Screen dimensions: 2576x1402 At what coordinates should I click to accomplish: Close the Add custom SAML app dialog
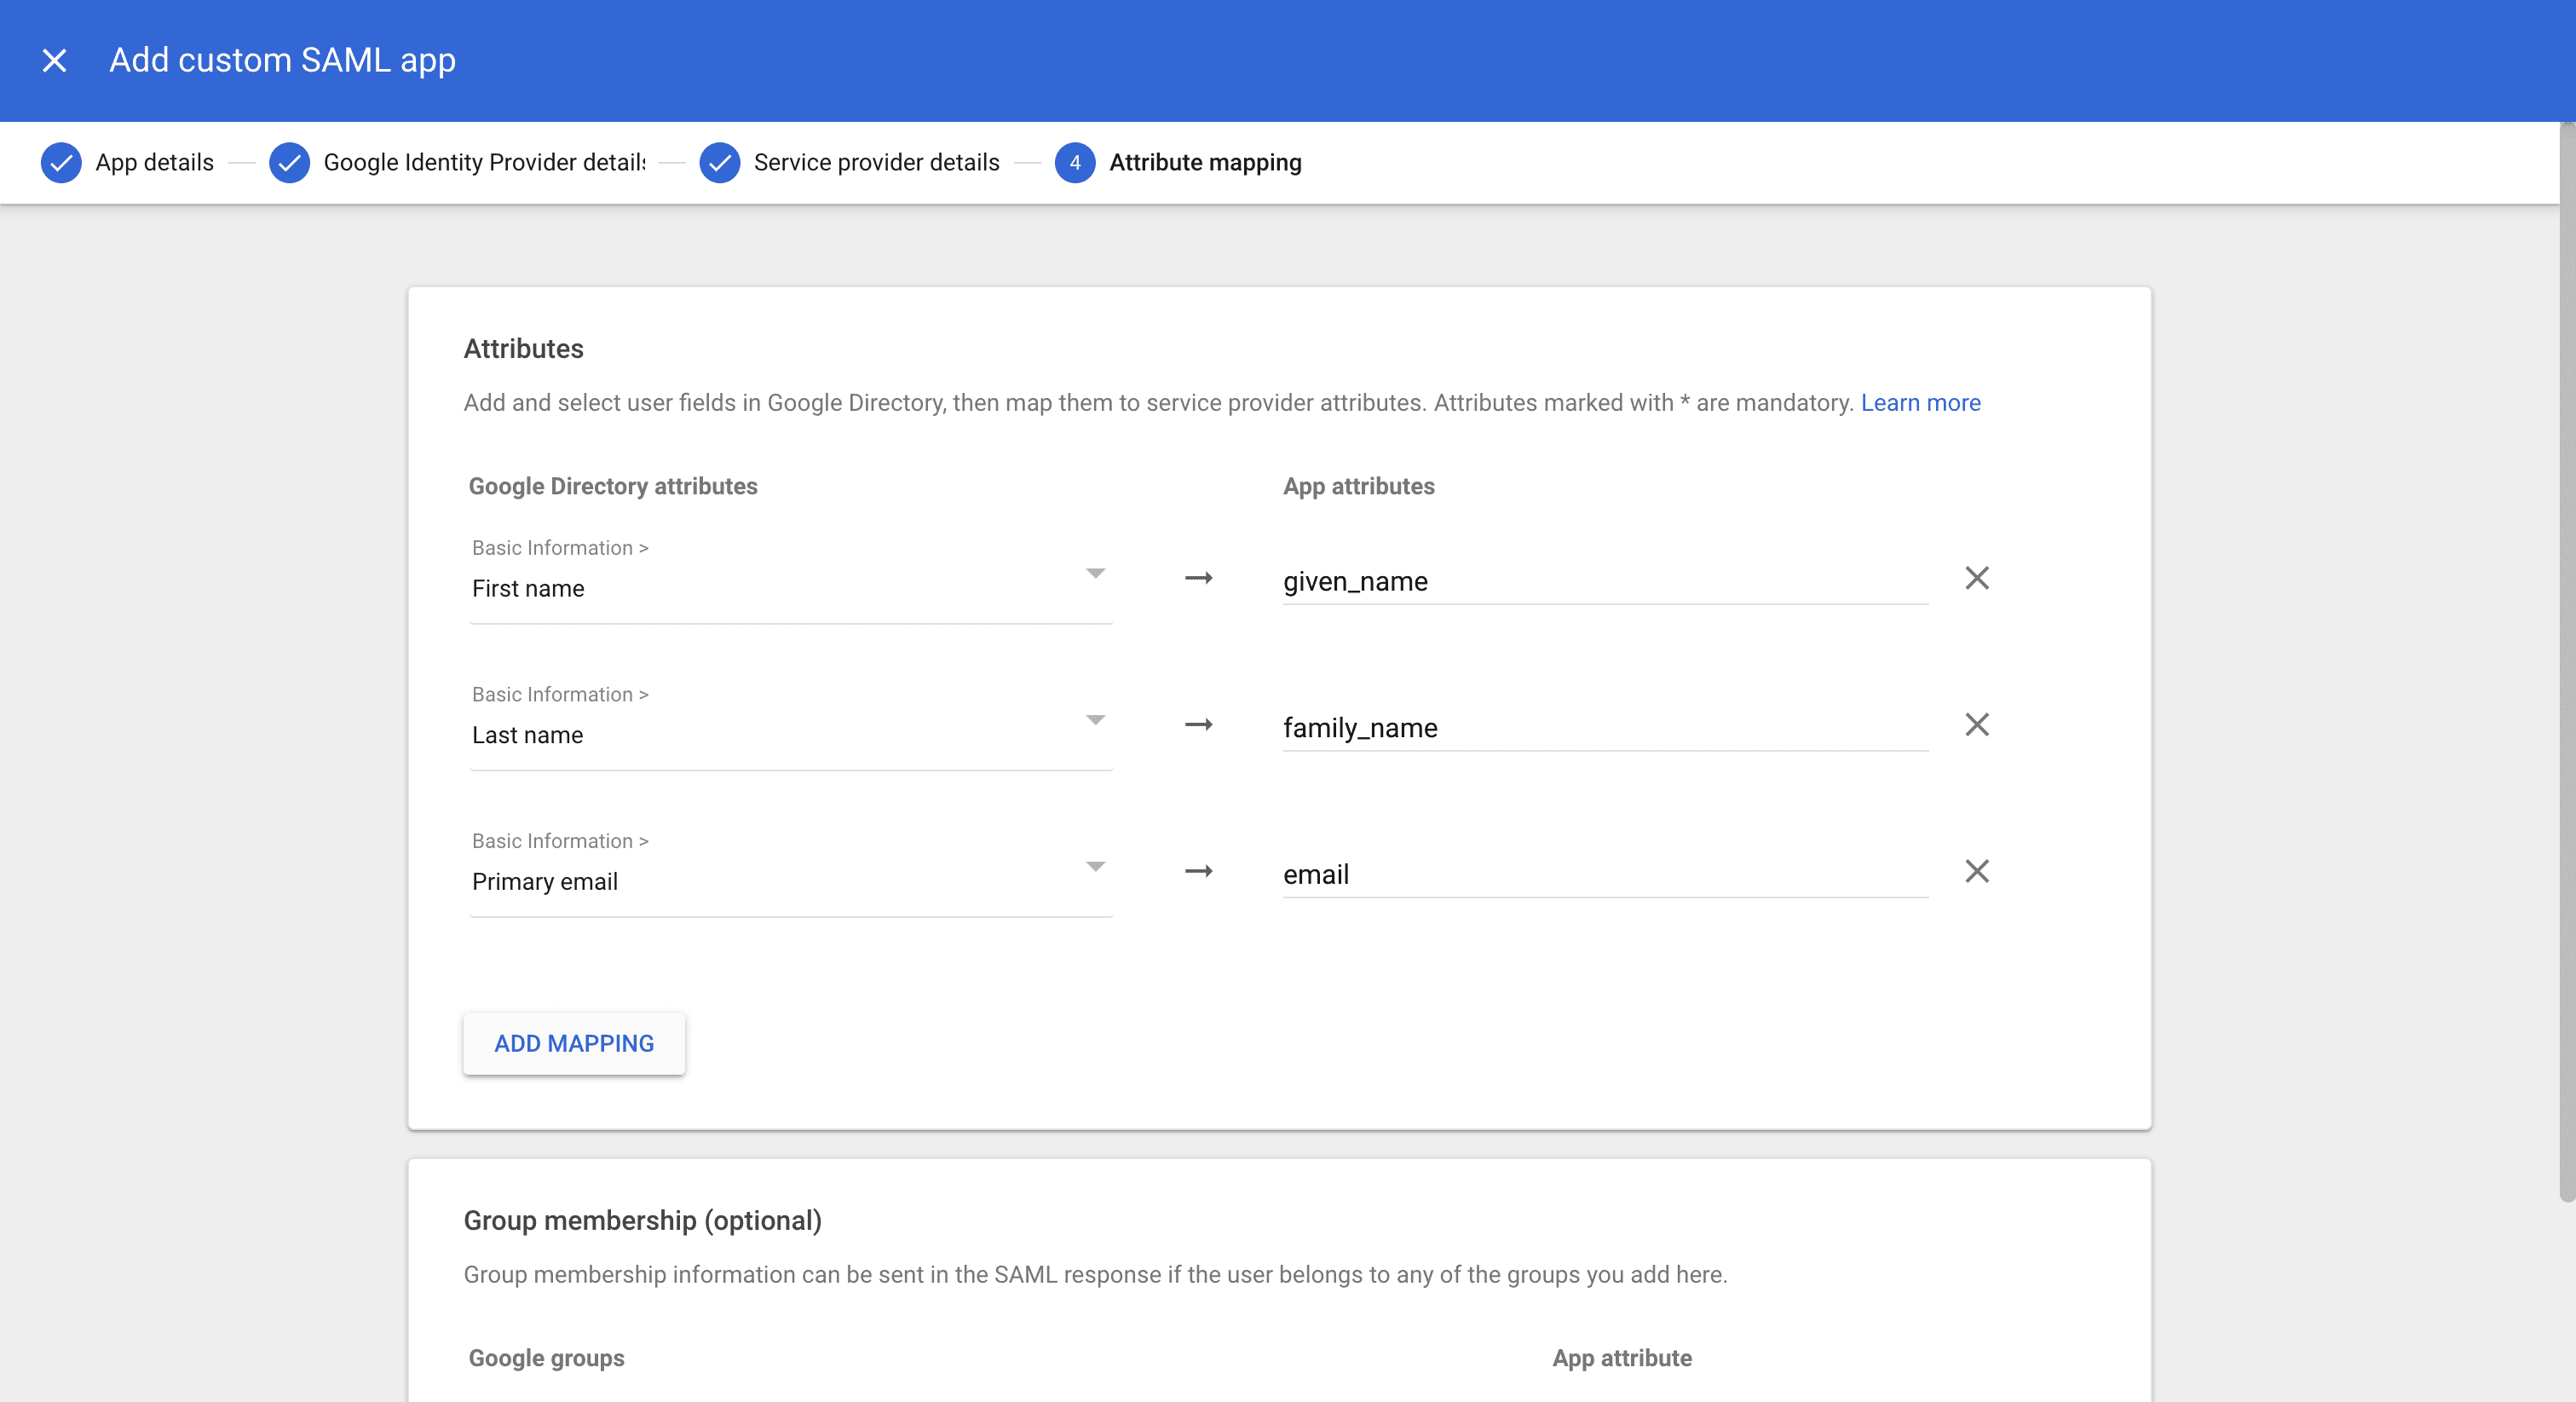coord(55,60)
